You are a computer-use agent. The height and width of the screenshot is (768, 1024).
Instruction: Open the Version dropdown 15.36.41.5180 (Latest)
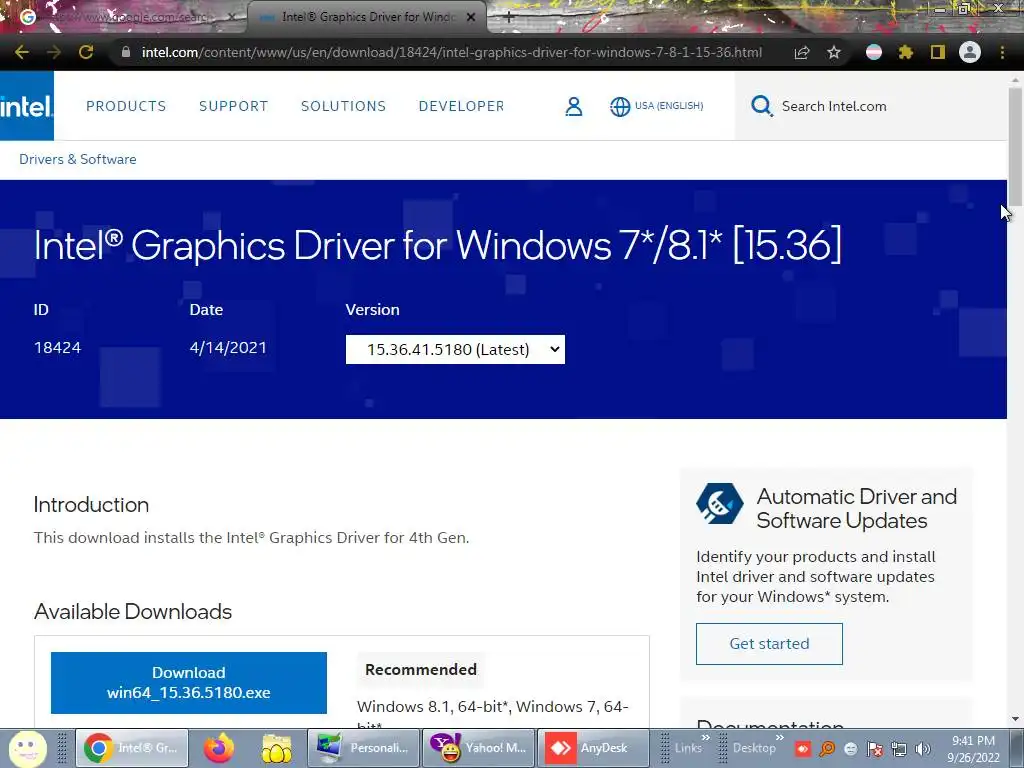[x=455, y=349]
